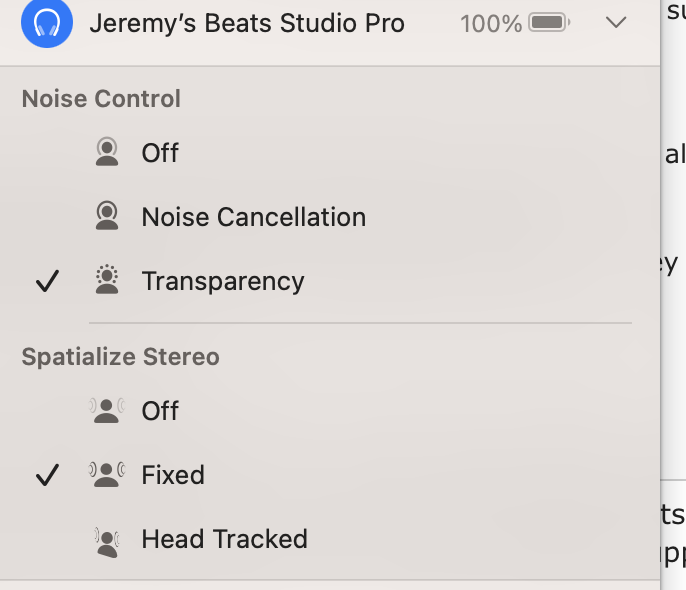Select the Transparency text label

point(222,282)
